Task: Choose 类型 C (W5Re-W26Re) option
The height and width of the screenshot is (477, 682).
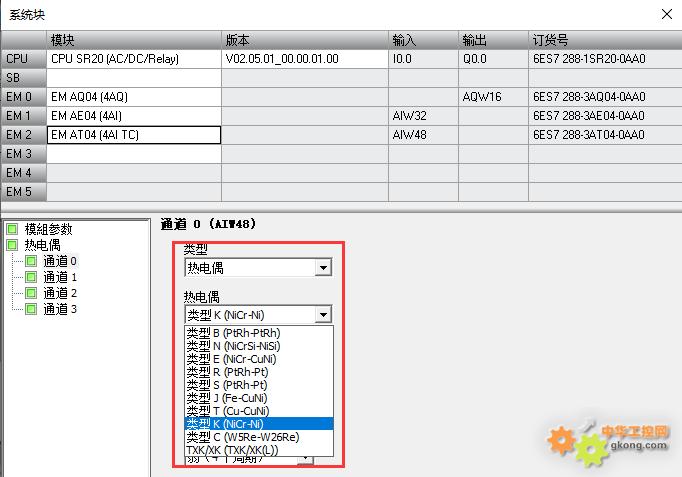Action: [x=259, y=437]
